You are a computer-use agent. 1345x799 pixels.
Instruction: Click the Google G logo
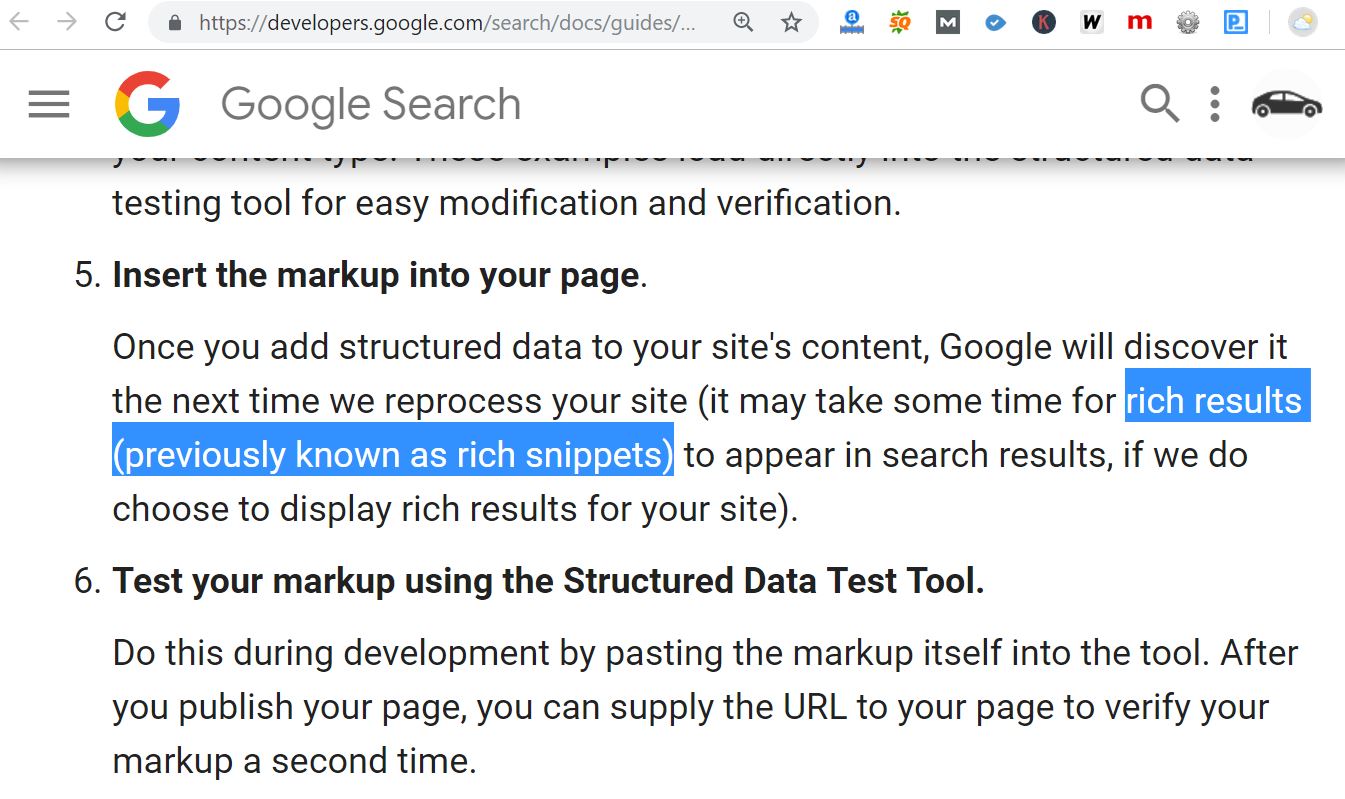[148, 104]
